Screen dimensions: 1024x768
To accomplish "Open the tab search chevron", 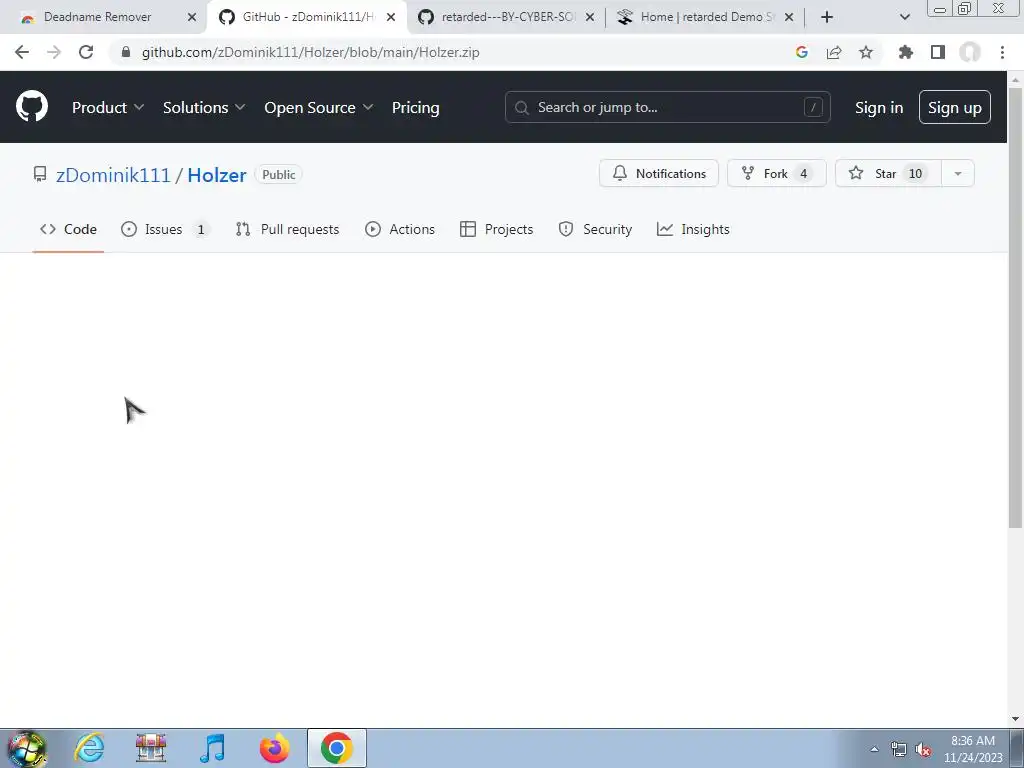I will click(904, 17).
